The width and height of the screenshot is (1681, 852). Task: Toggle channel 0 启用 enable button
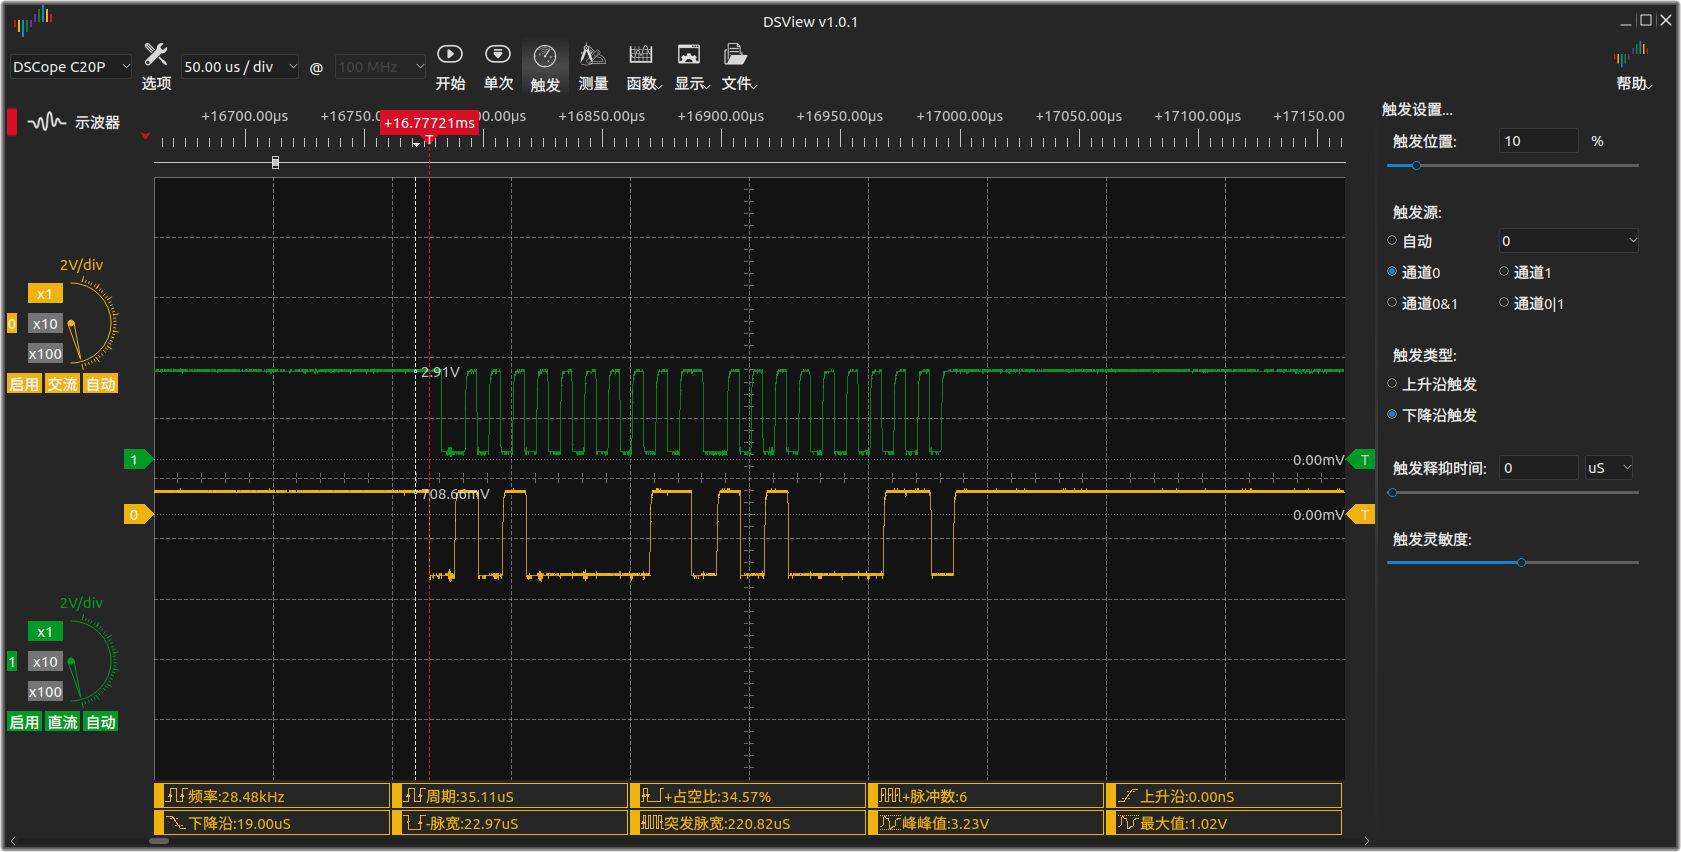(x=24, y=384)
